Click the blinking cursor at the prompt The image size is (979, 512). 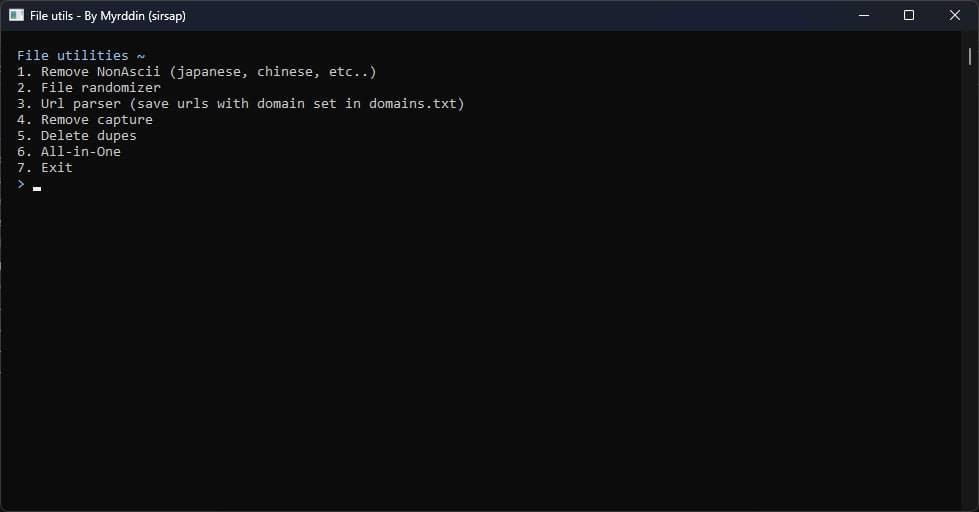[37, 188]
